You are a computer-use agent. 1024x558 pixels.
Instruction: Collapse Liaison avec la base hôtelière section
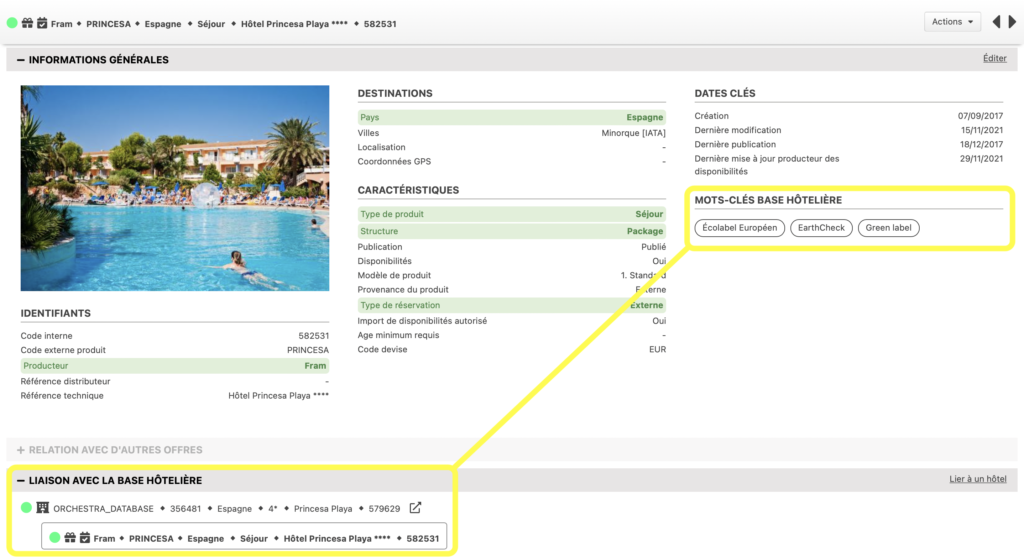pyautogui.click(x=20, y=481)
